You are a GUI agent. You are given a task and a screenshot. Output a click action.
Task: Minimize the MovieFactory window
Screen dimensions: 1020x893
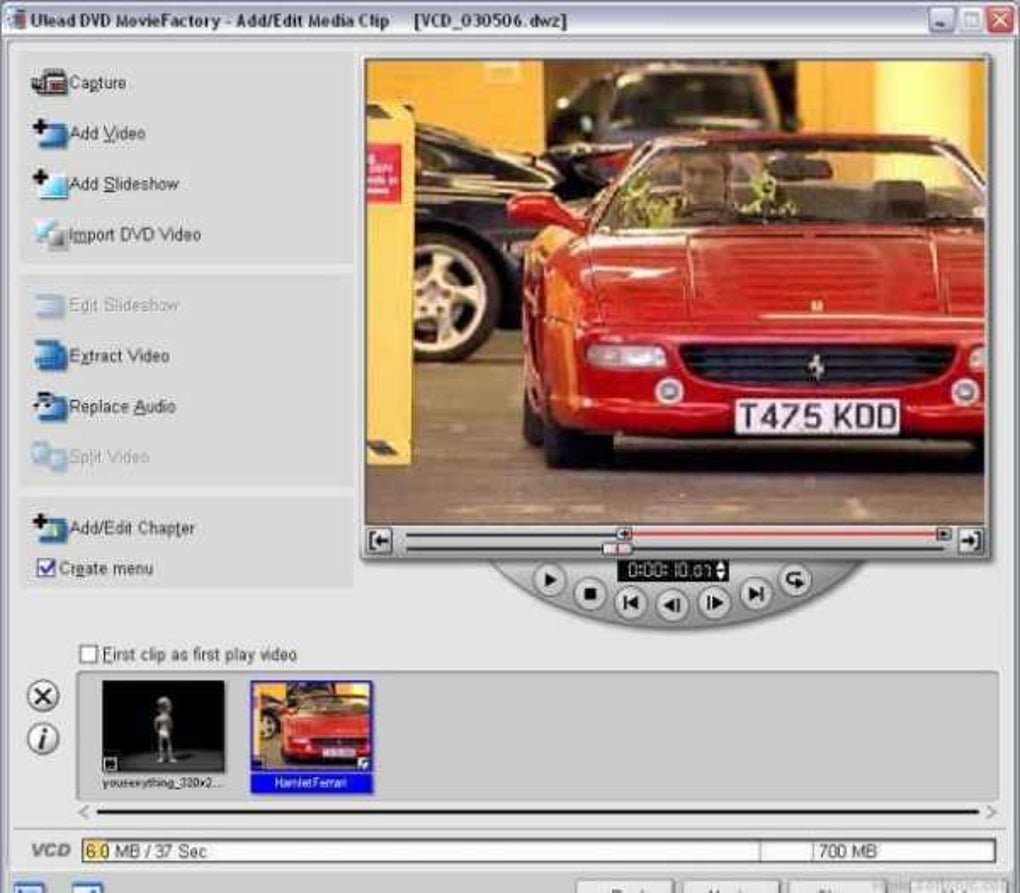click(940, 20)
